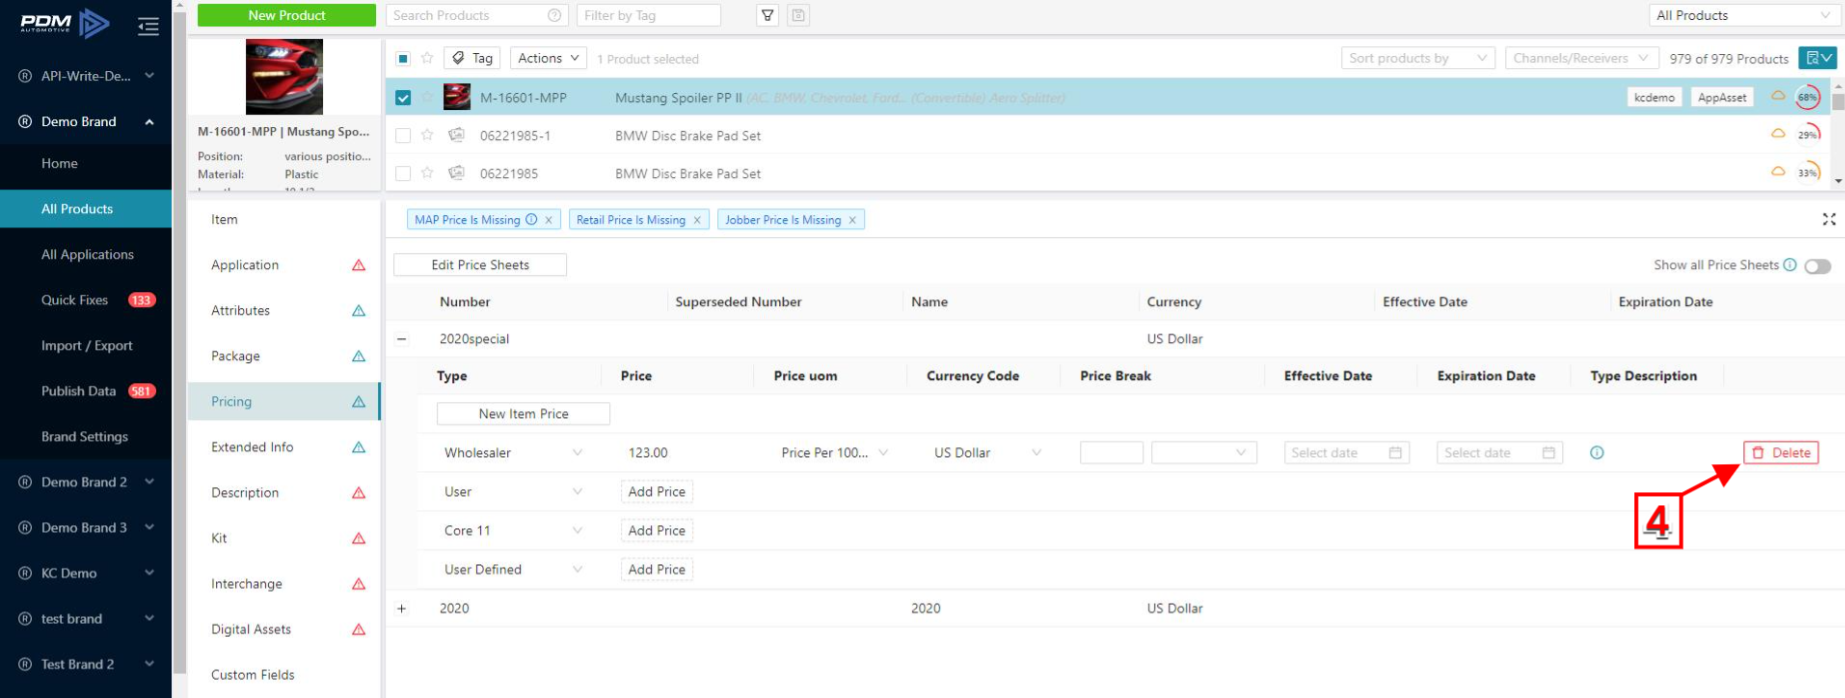Image resolution: width=1845 pixels, height=698 pixels.
Task: Remove the MAP Price Is Missing filter
Action: [548, 220]
